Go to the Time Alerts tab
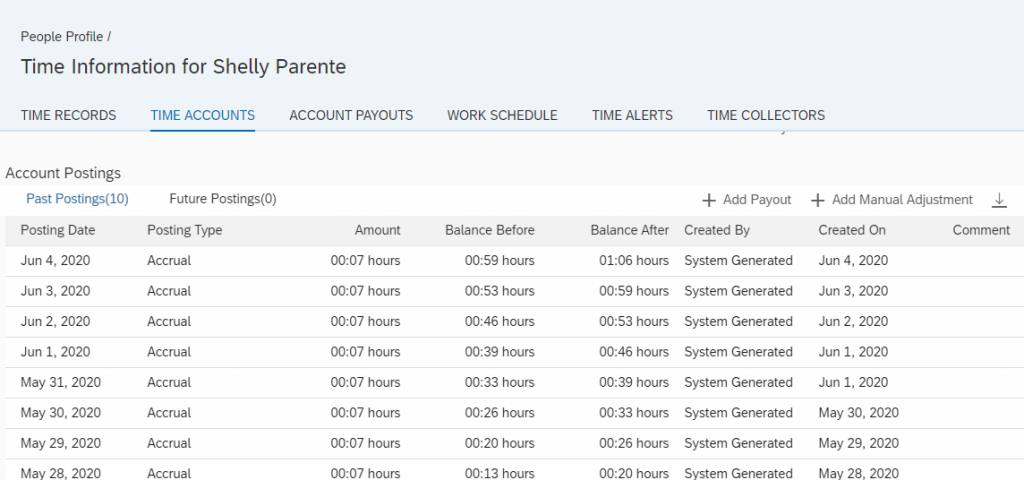 point(632,116)
